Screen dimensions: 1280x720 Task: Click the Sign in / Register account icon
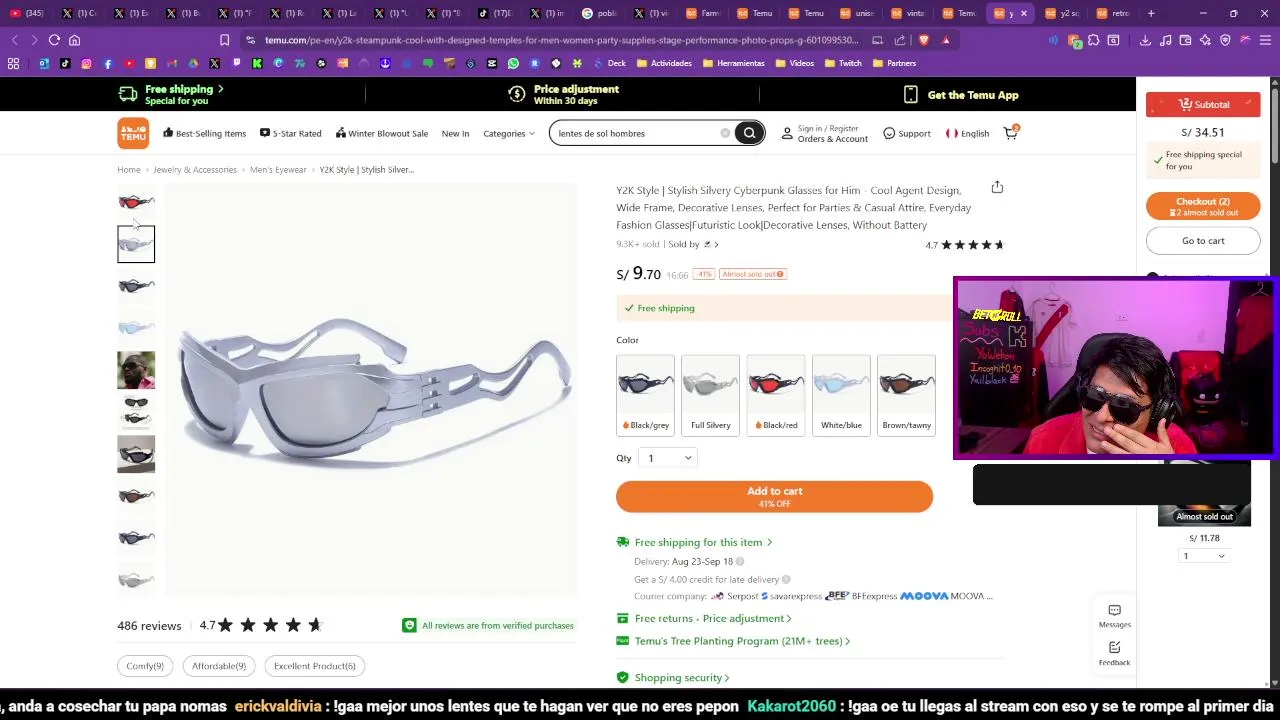point(787,133)
